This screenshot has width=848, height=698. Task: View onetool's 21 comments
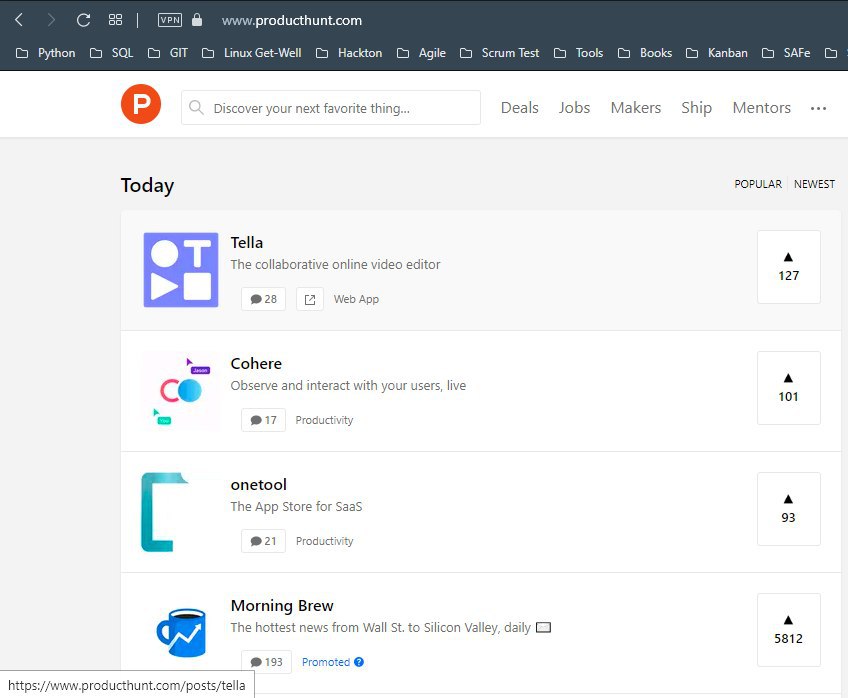pyautogui.click(x=263, y=541)
